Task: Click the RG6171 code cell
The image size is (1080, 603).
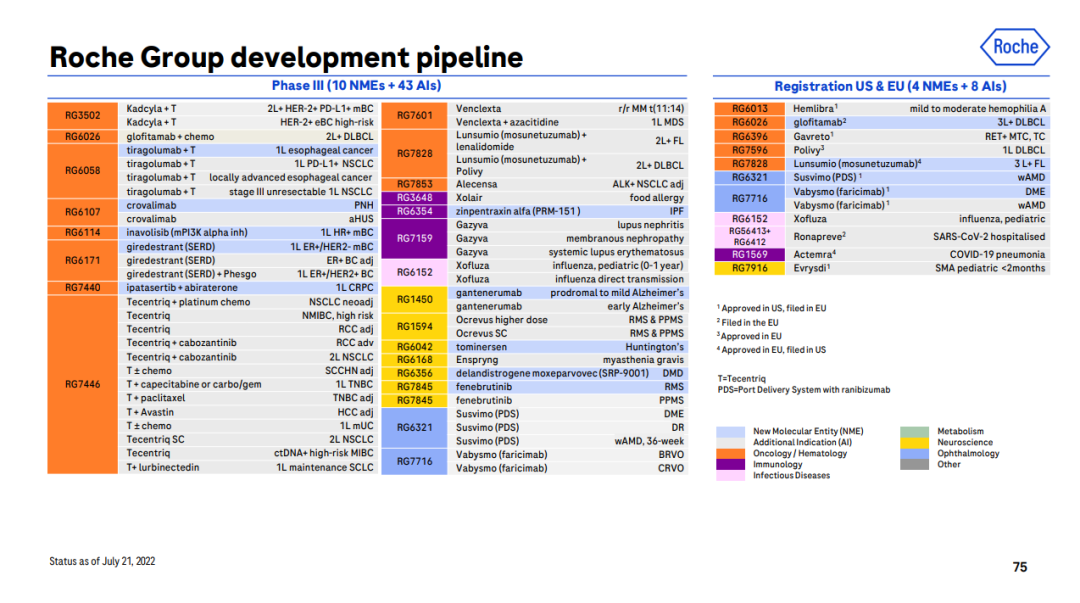Action: tap(83, 260)
